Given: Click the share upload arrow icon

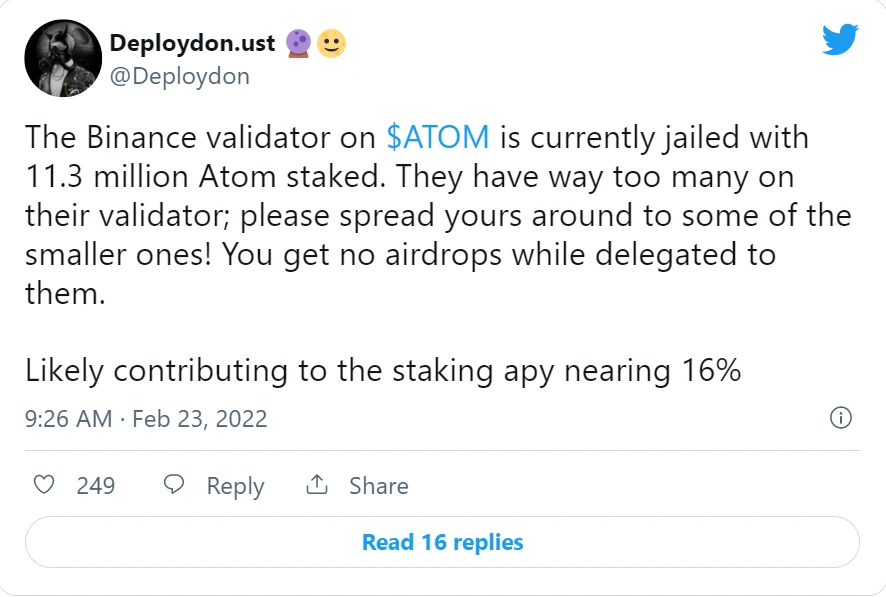Looking at the screenshot, I should 317,484.
